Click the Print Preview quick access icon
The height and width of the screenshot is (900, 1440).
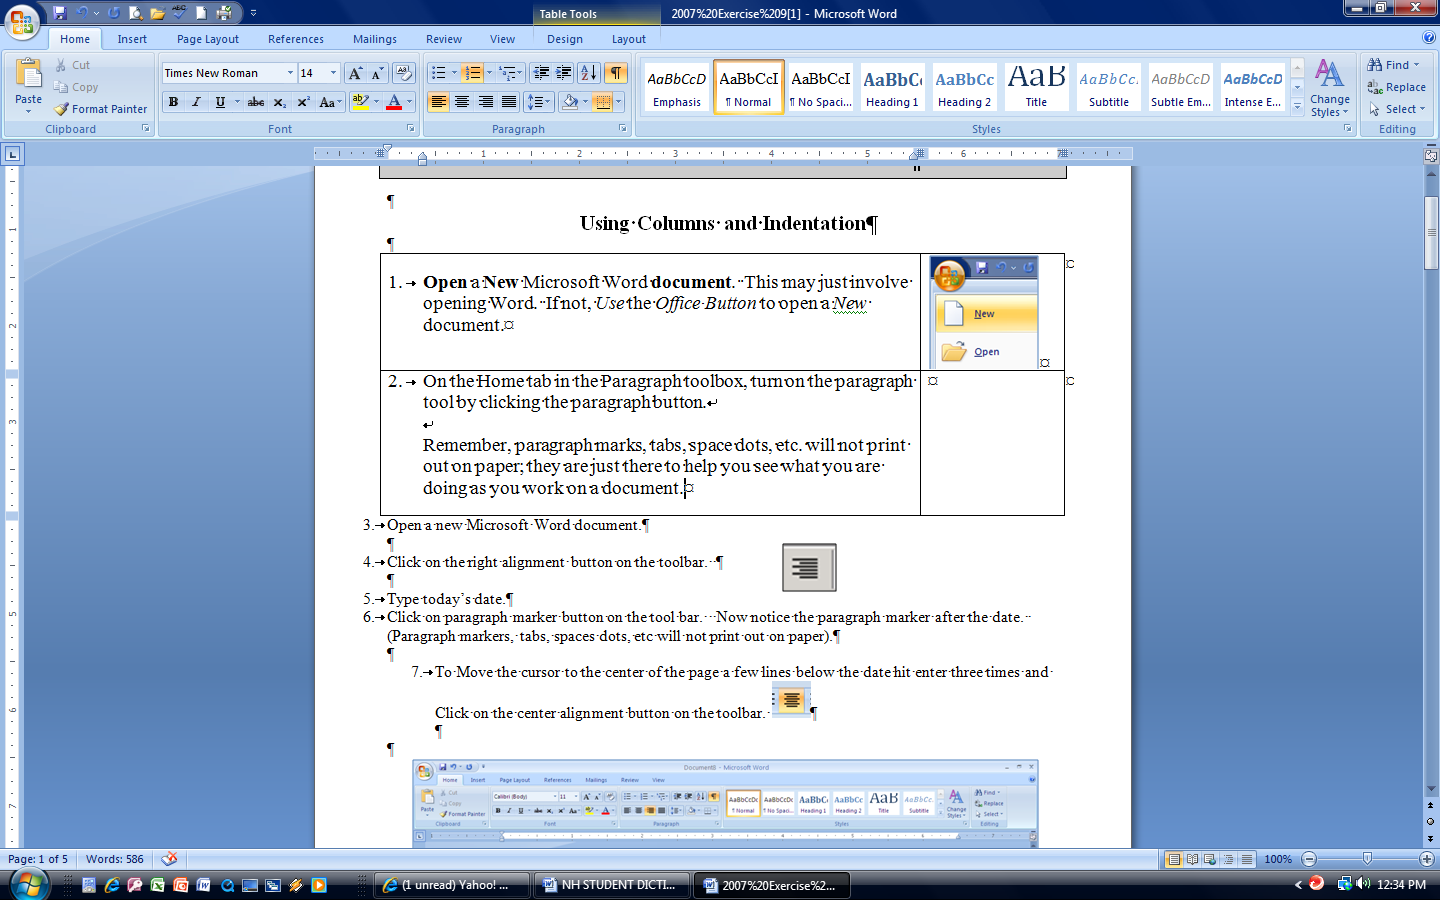point(136,13)
